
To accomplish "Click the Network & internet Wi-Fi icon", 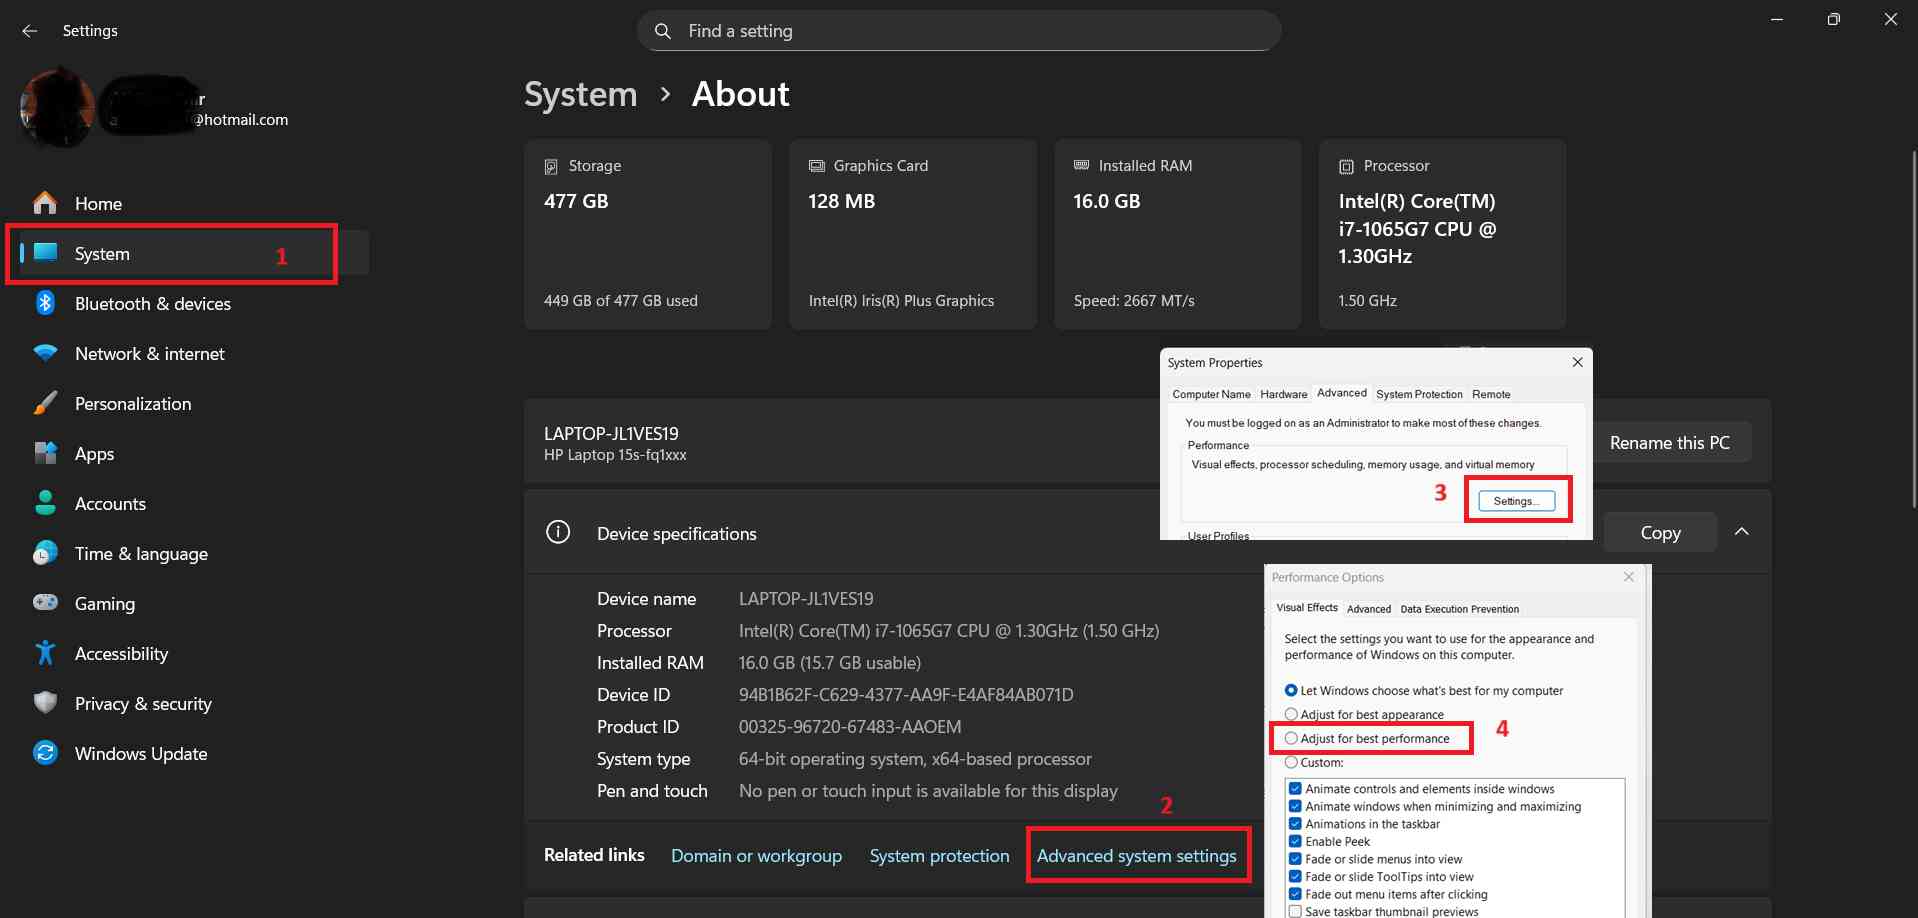I will [45, 353].
